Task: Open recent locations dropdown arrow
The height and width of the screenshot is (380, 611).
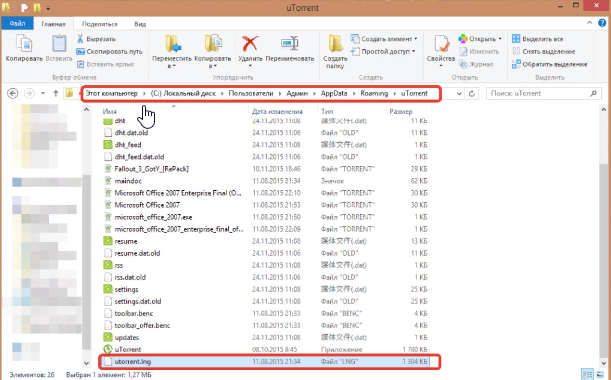Action: pos(43,94)
